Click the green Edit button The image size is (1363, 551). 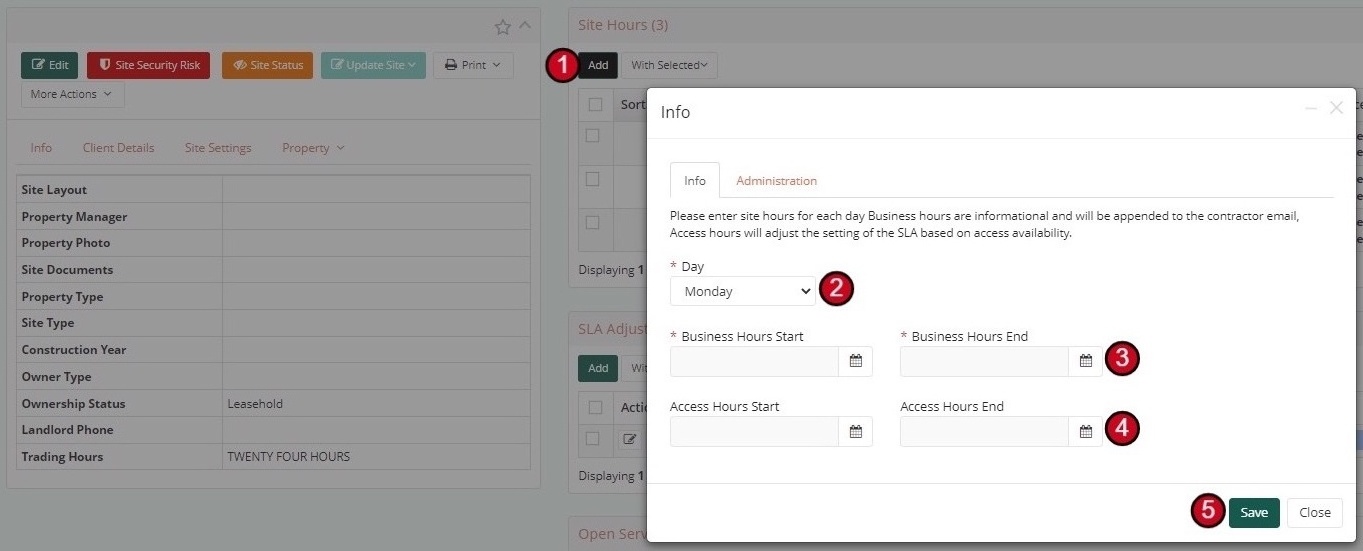coord(49,65)
